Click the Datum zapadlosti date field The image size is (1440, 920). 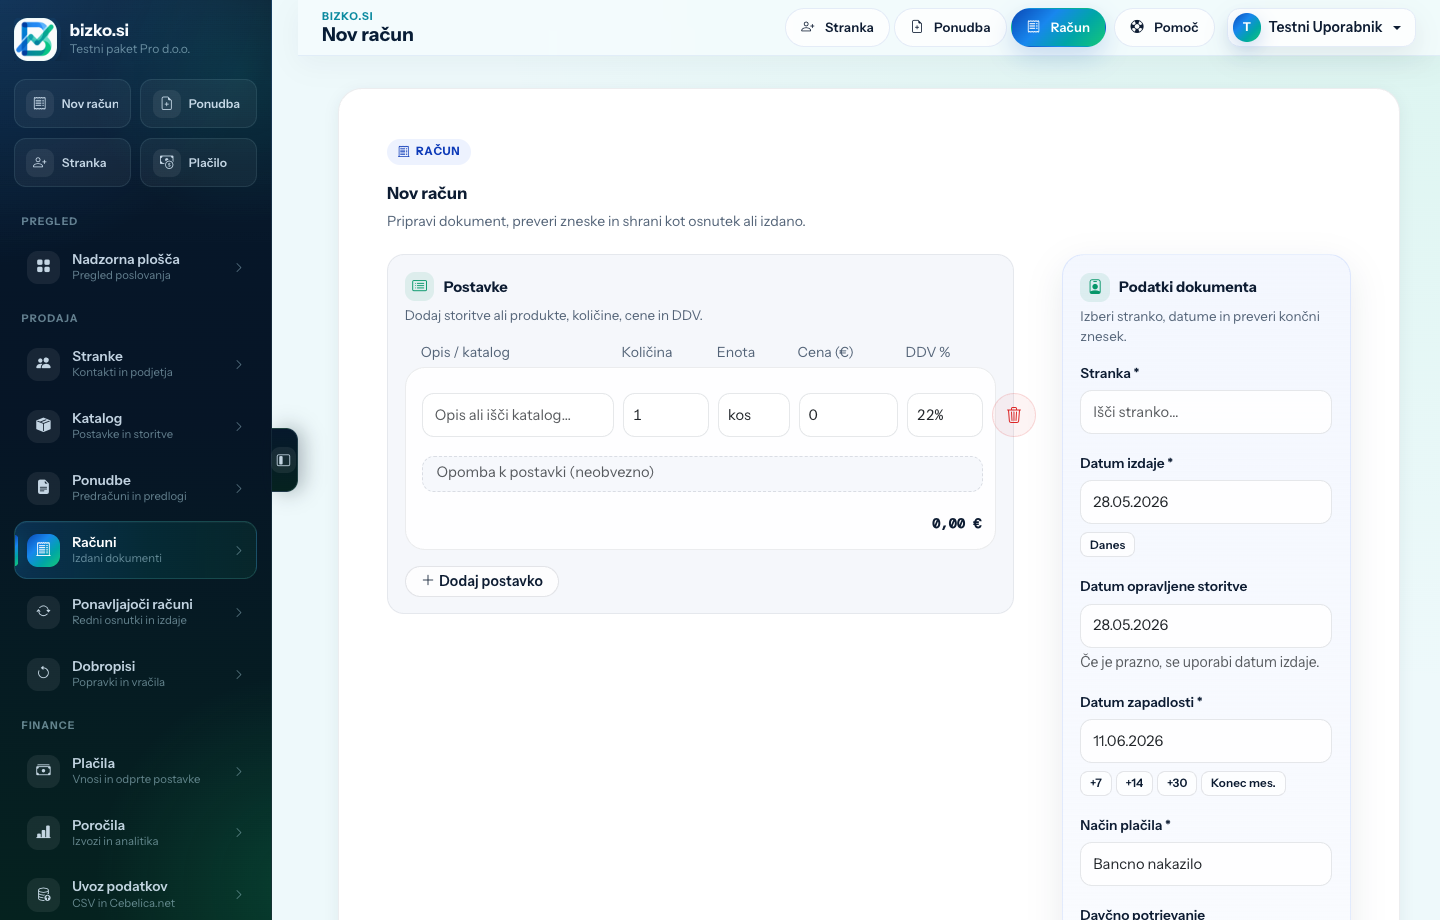coord(1205,741)
